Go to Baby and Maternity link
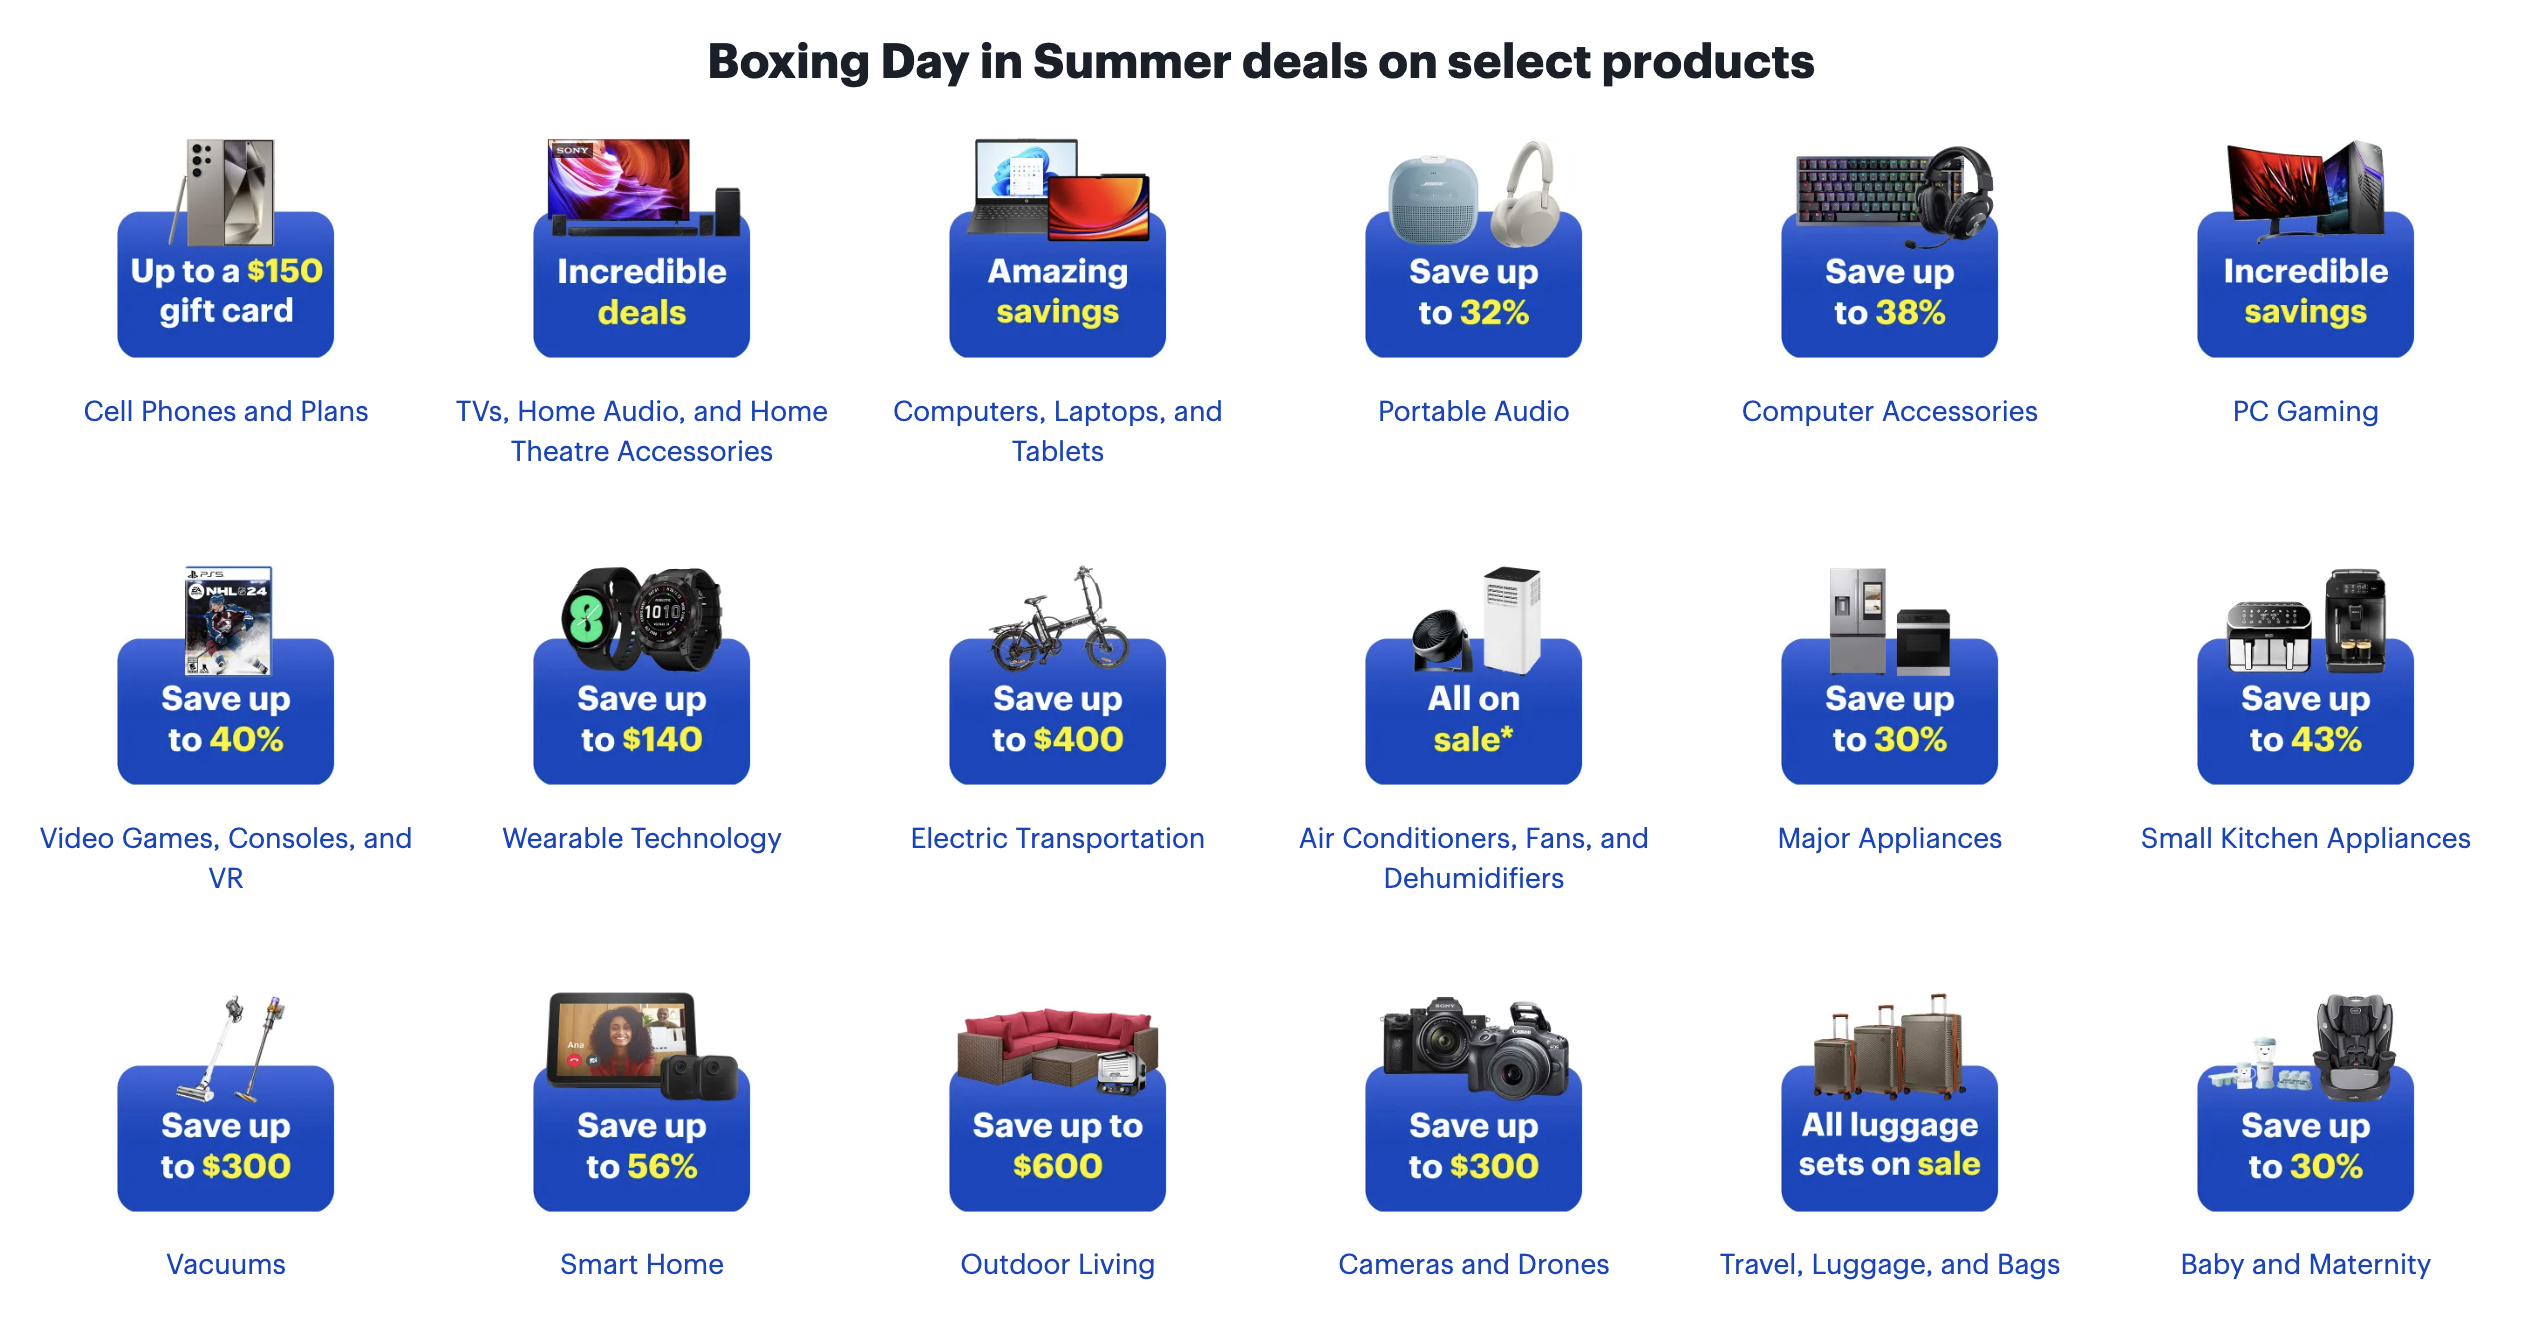This screenshot has height=1328, width=2522. coord(2306,1265)
